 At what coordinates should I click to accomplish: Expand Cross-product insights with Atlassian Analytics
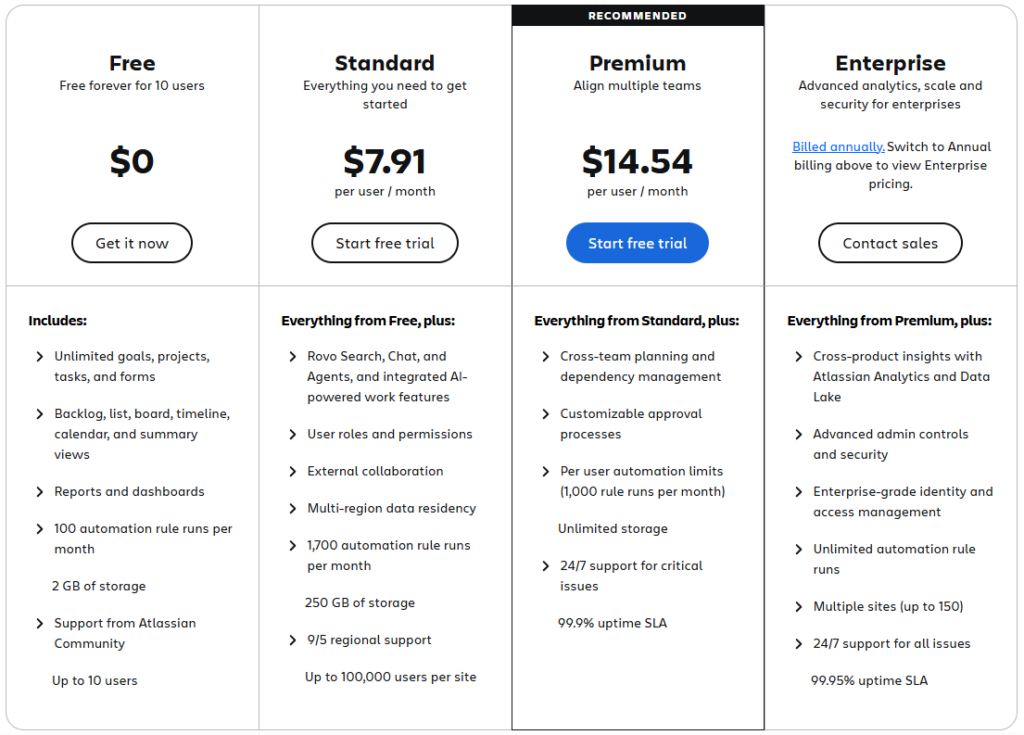click(x=798, y=356)
